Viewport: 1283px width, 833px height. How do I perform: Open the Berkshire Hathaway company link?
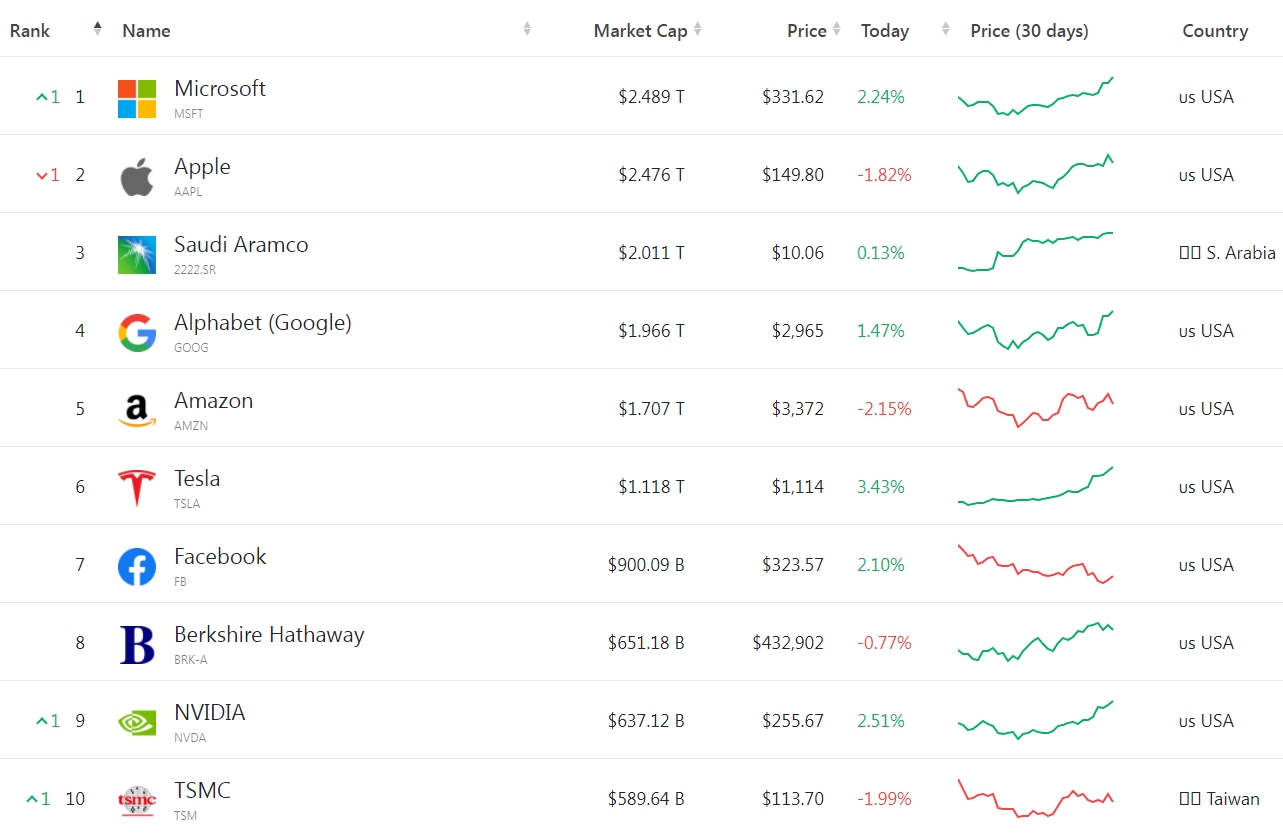click(x=269, y=634)
